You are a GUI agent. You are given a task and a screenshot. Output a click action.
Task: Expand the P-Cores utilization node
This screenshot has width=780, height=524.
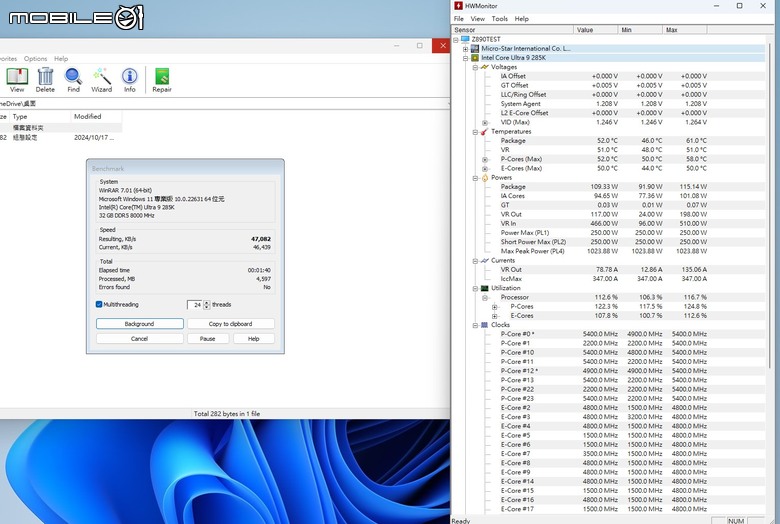tap(494, 307)
